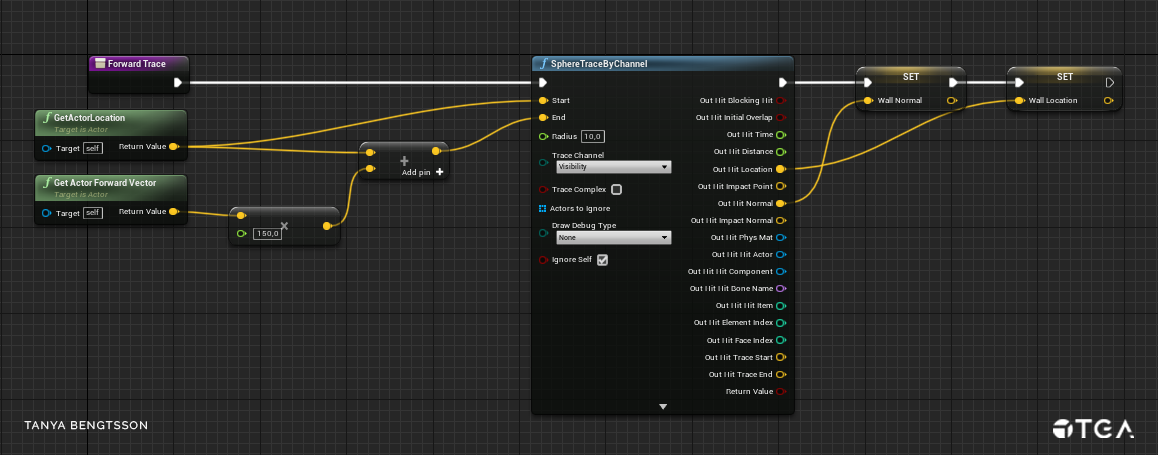
Task: Click Add pin on the add node
Action: 423,172
